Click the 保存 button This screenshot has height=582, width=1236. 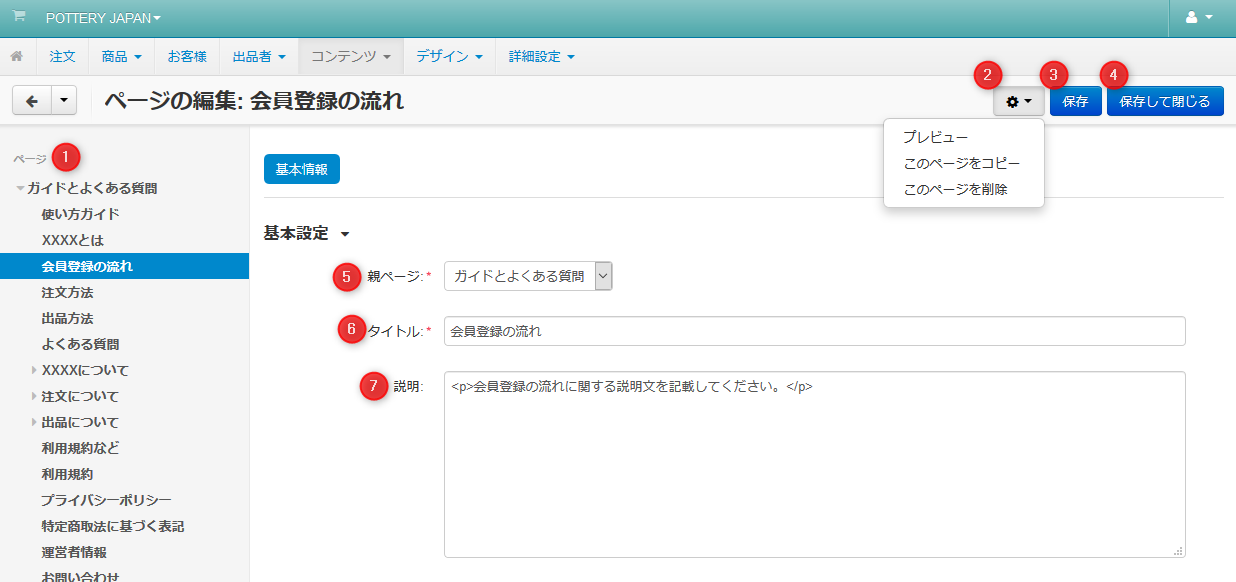(1075, 101)
